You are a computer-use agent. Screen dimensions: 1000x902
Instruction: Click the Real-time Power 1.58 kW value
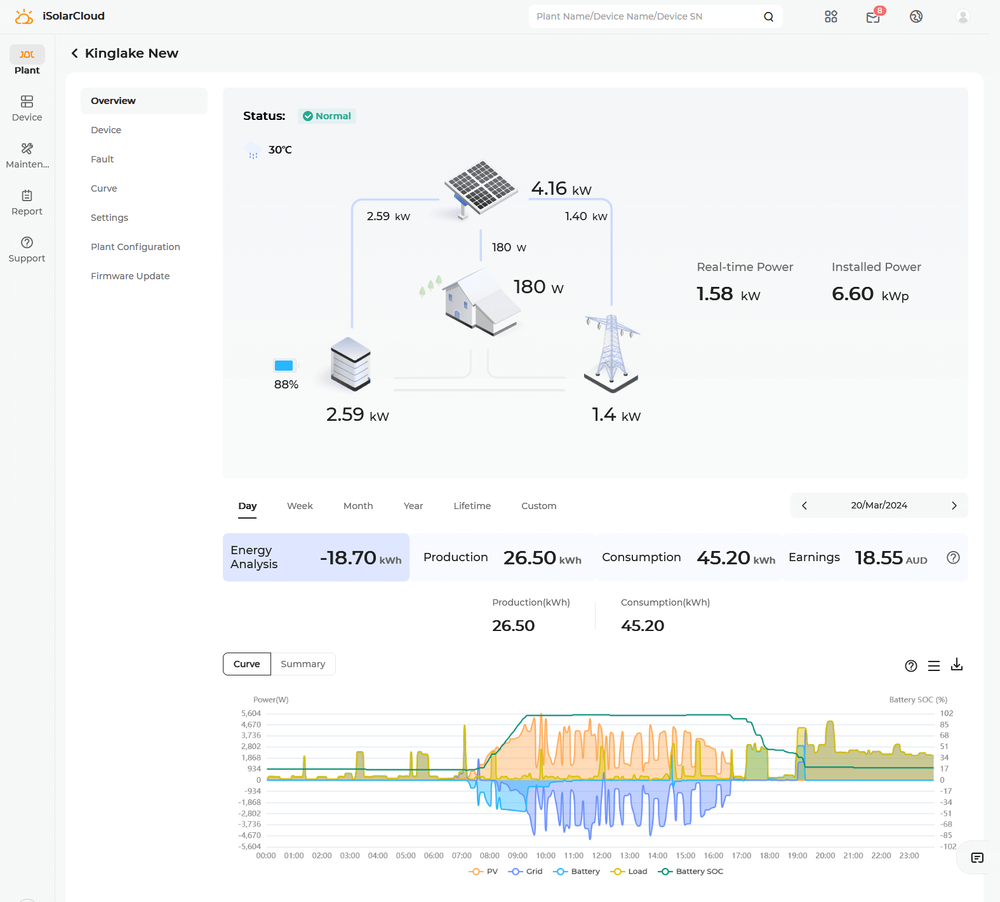pyautogui.click(x=728, y=294)
